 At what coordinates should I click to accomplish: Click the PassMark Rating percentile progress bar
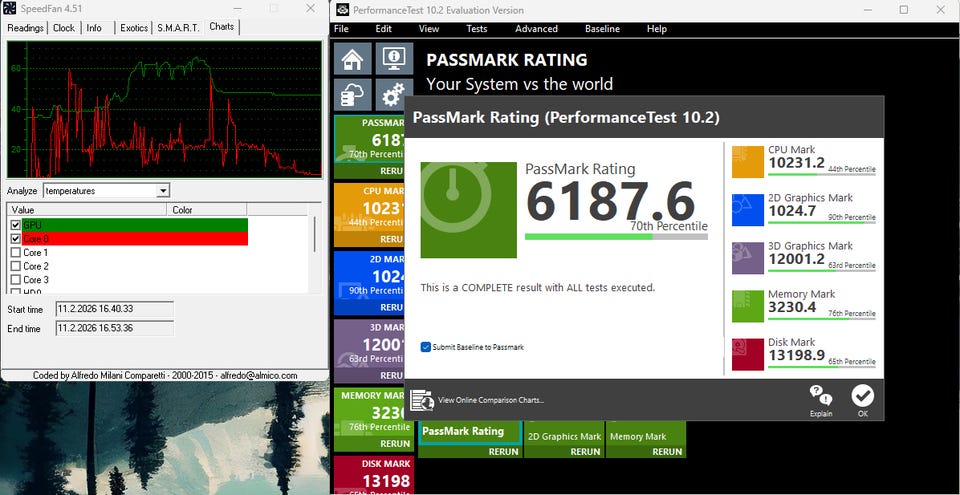click(x=616, y=236)
